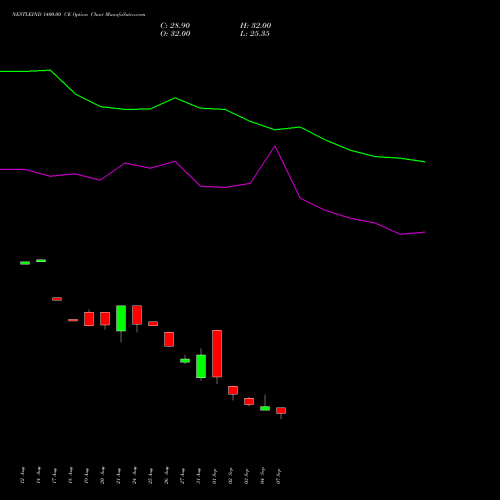Select the red candle above 24 Aug
Screen dimensions: 500x500
pyautogui.click(x=137, y=315)
